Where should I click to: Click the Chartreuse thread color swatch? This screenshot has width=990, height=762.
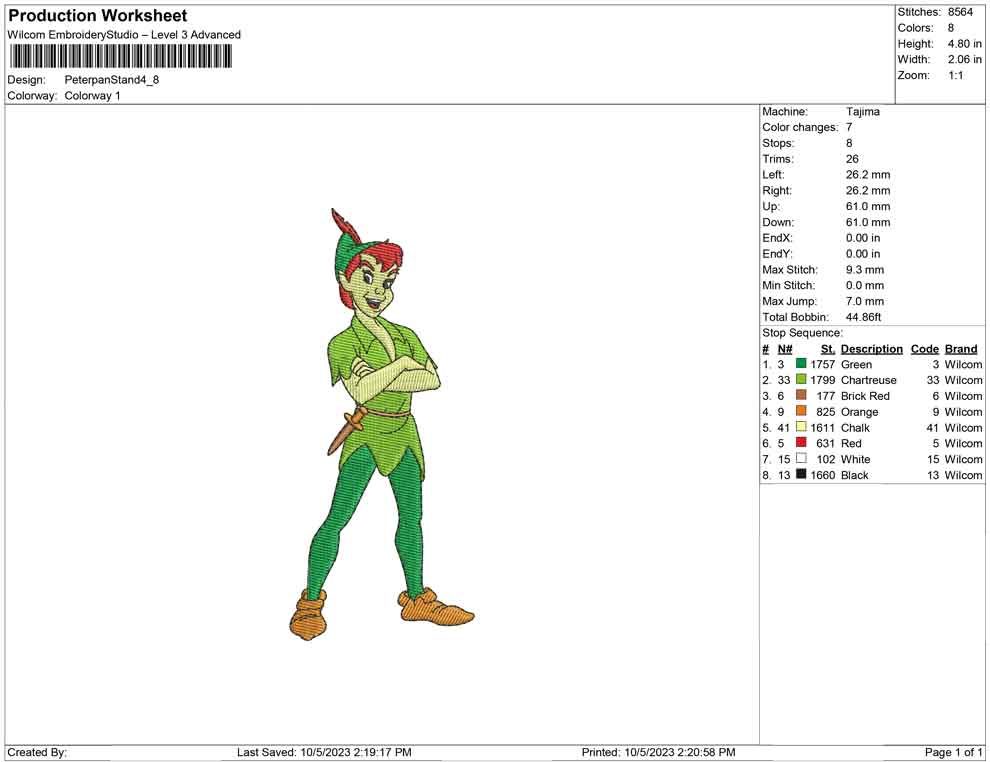[x=801, y=379]
